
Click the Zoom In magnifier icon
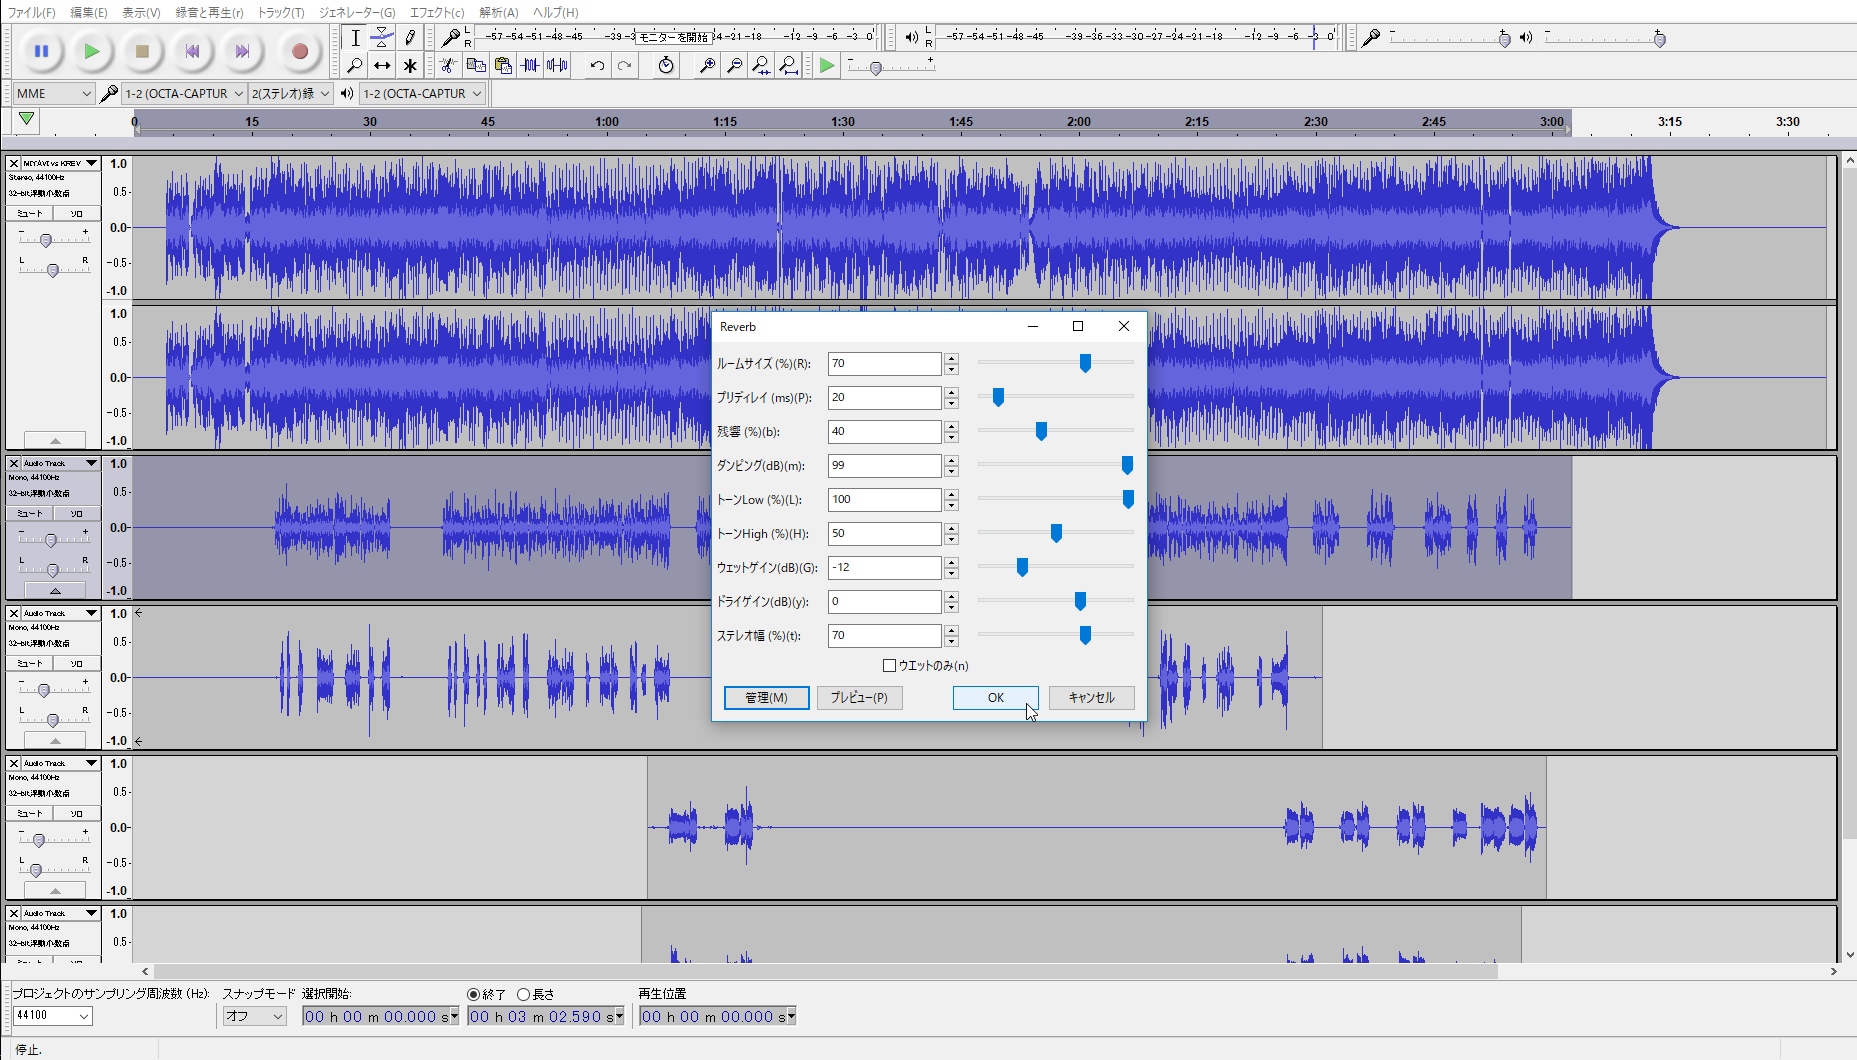coord(707,66)
